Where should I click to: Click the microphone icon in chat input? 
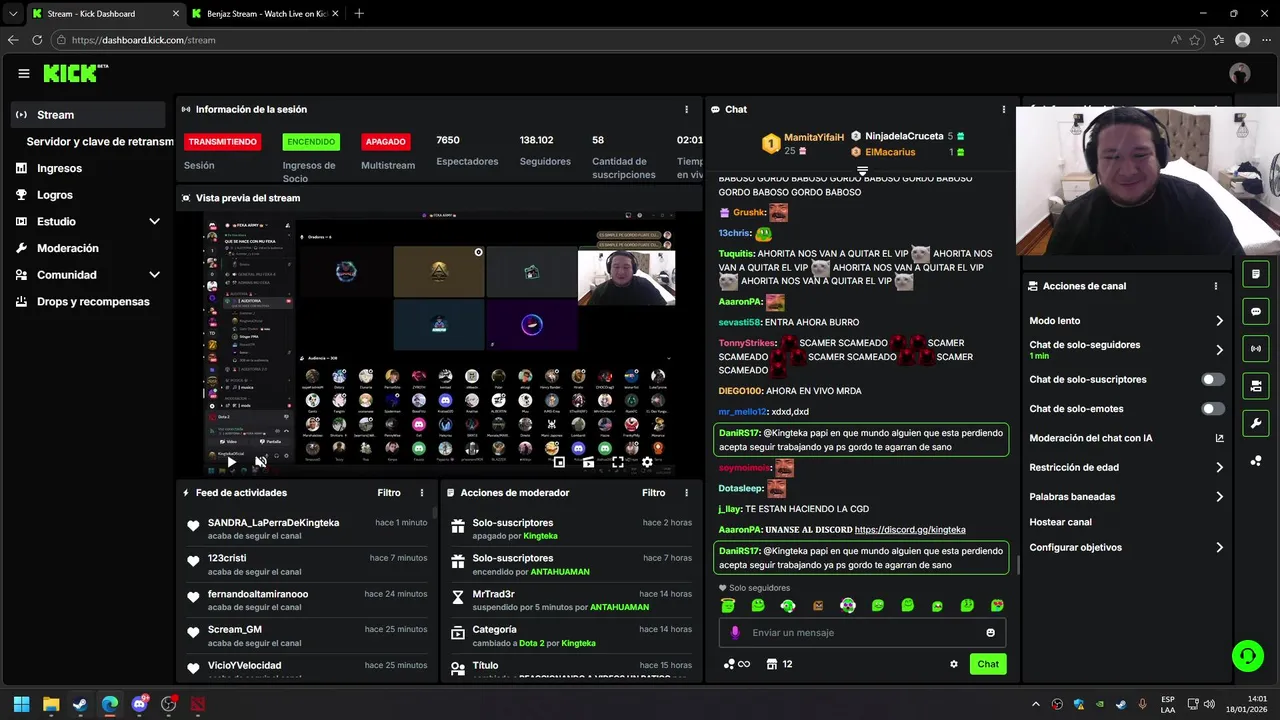tap(735, 632)
